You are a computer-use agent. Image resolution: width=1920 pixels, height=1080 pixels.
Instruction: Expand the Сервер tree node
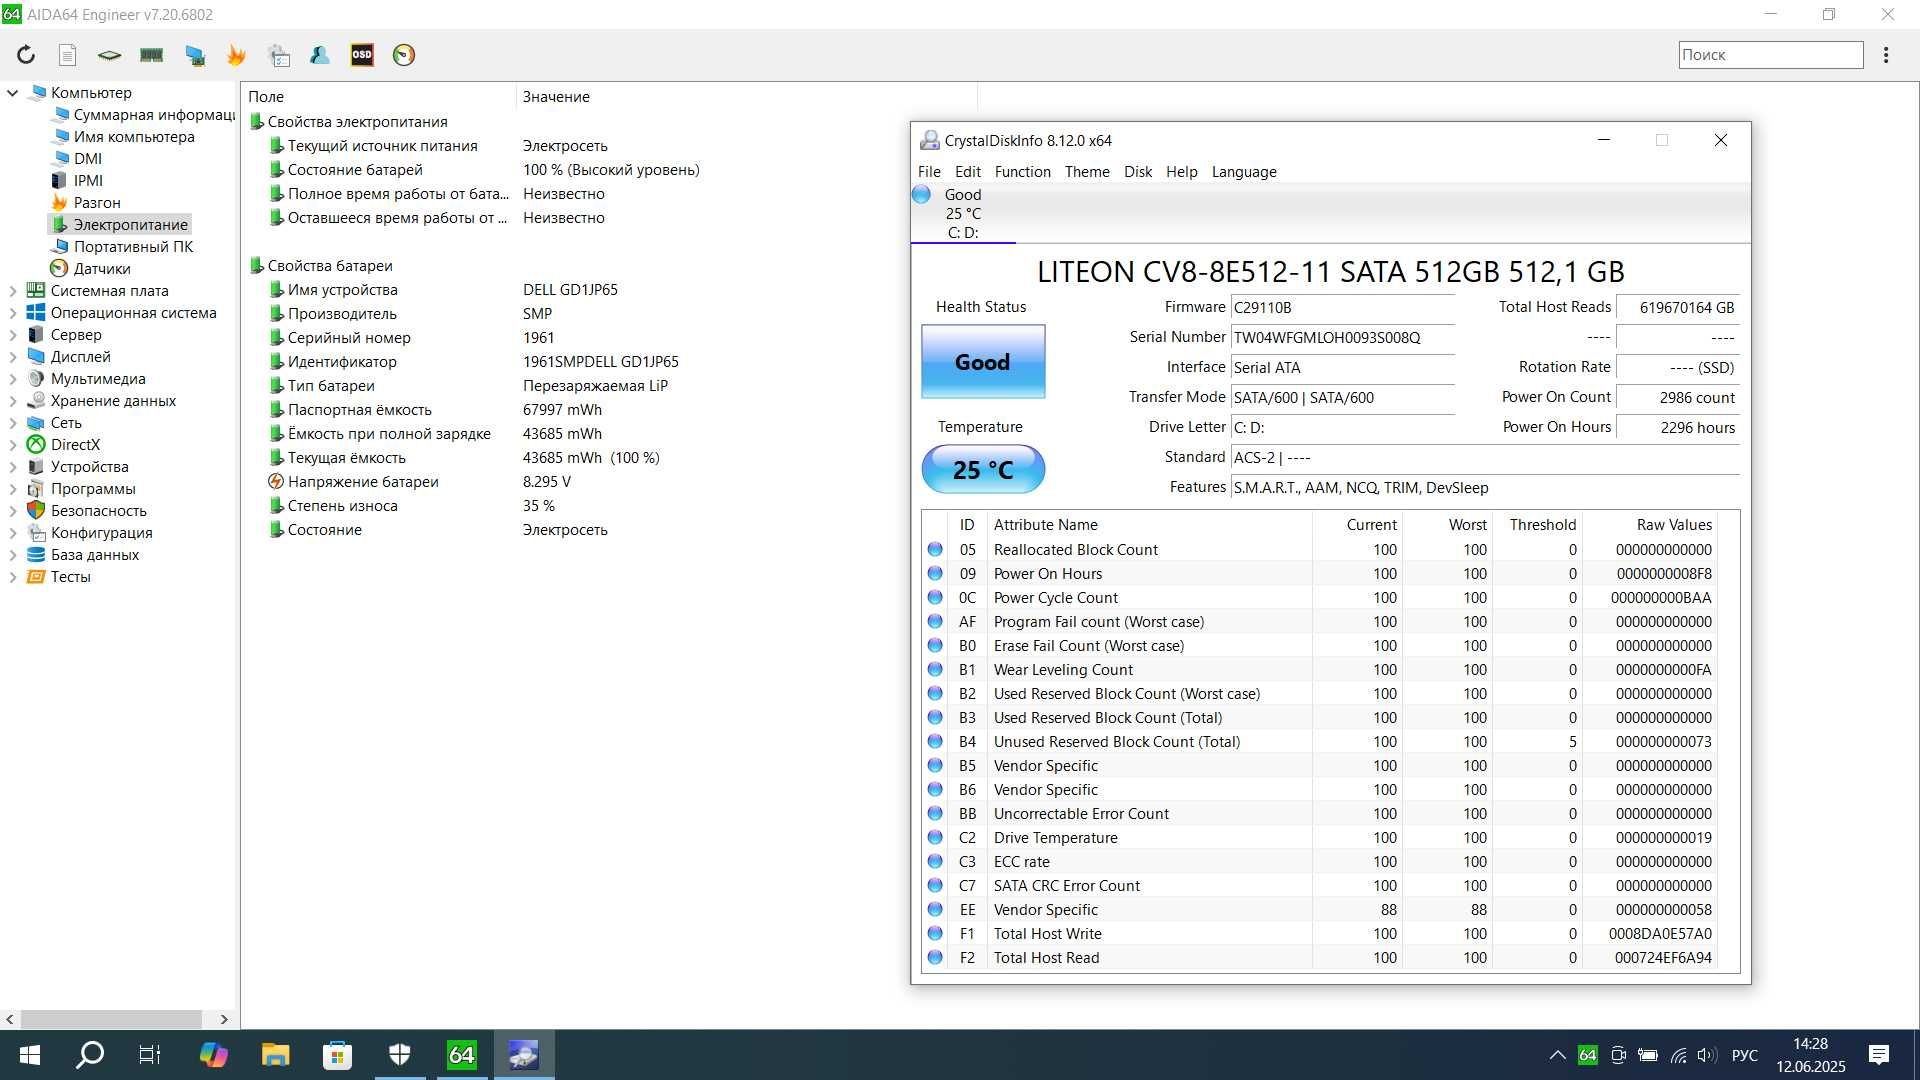[12, 335]
